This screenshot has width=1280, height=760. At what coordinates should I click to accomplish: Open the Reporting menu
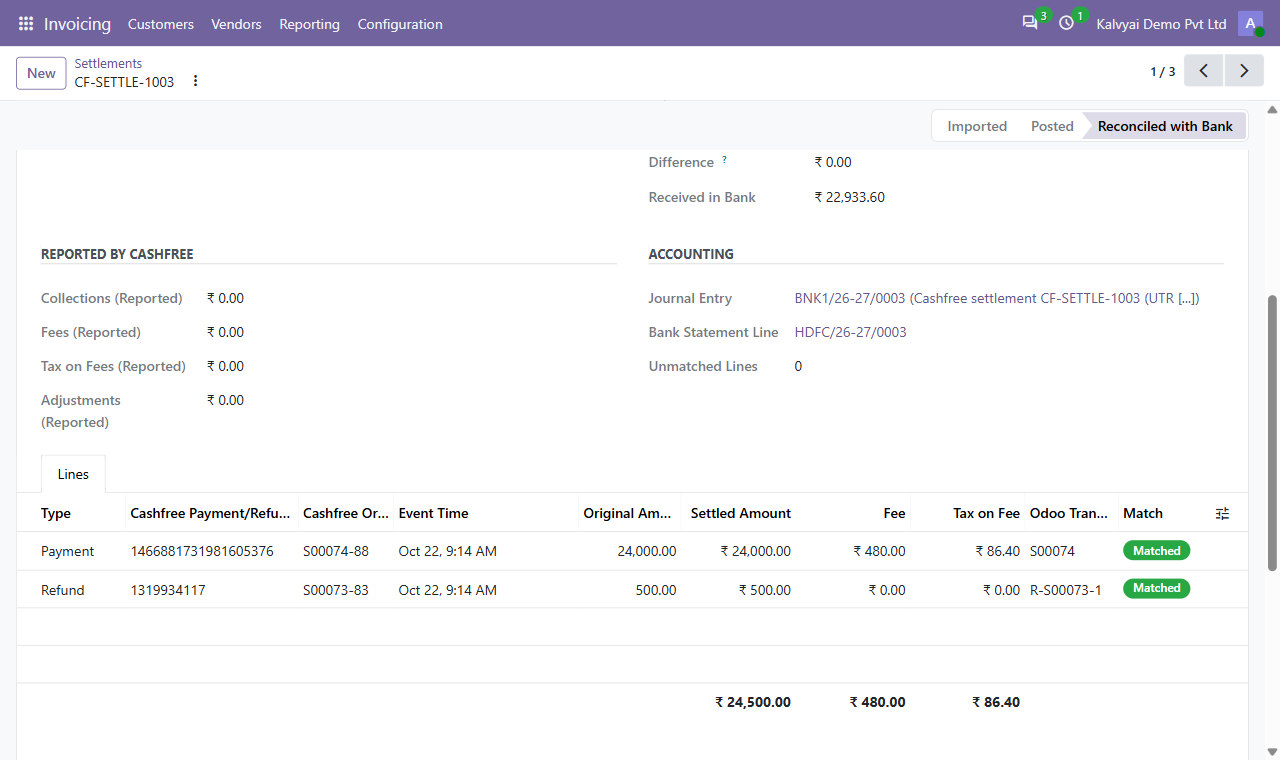(310, 24)
